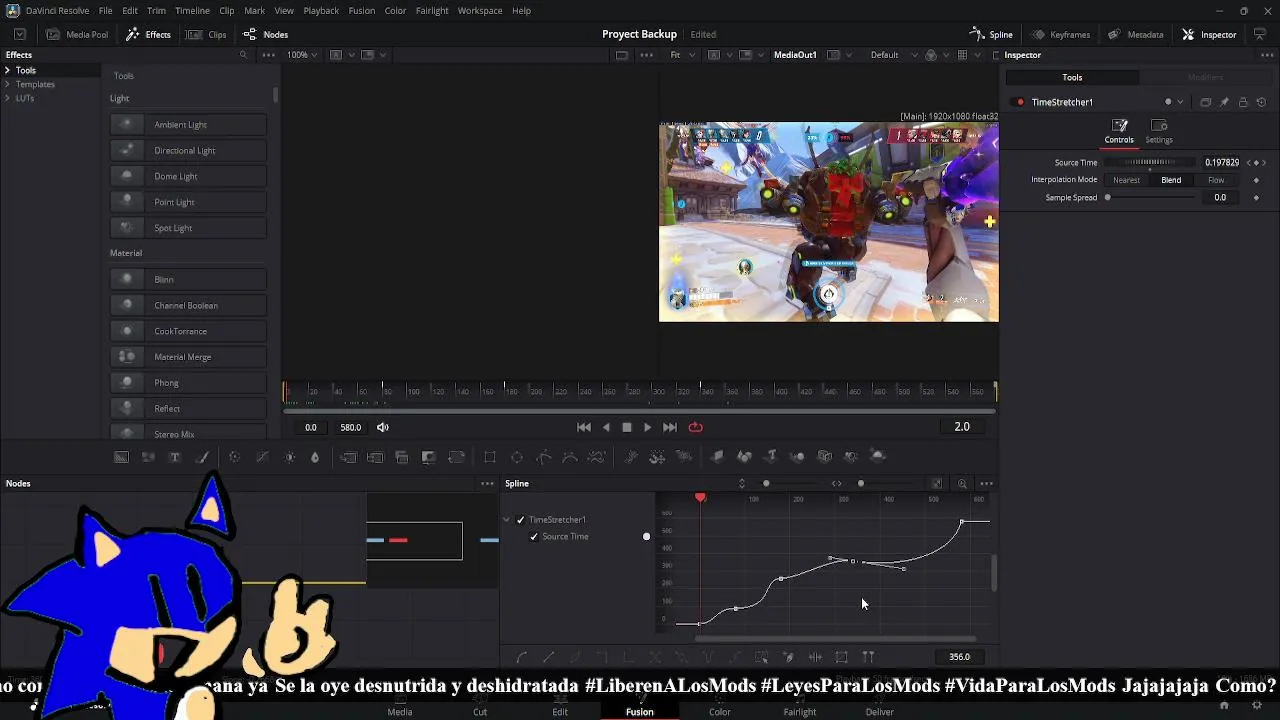Adjust the Sample Spread slider

point(1150,198)
